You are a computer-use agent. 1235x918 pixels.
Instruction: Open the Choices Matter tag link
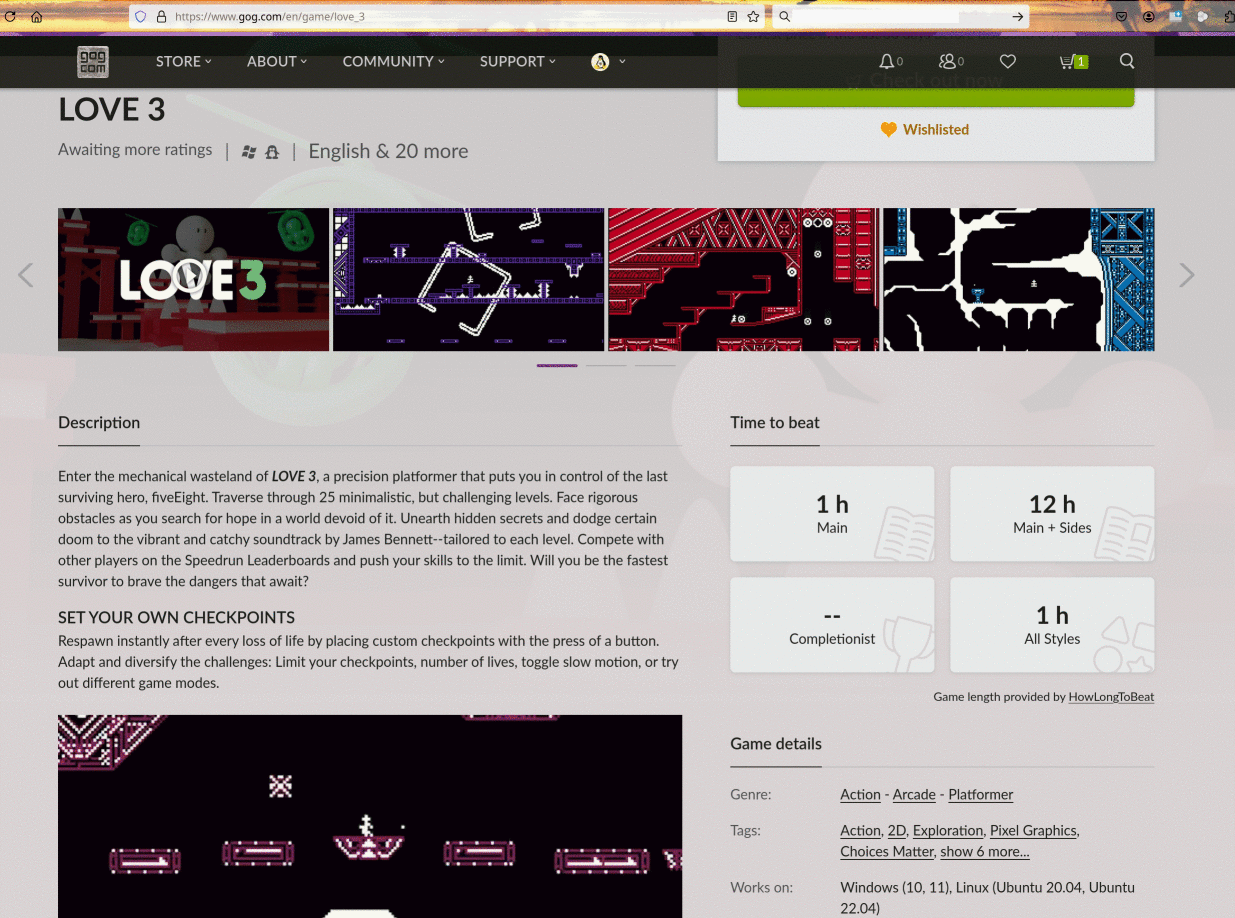pos(887,852)
